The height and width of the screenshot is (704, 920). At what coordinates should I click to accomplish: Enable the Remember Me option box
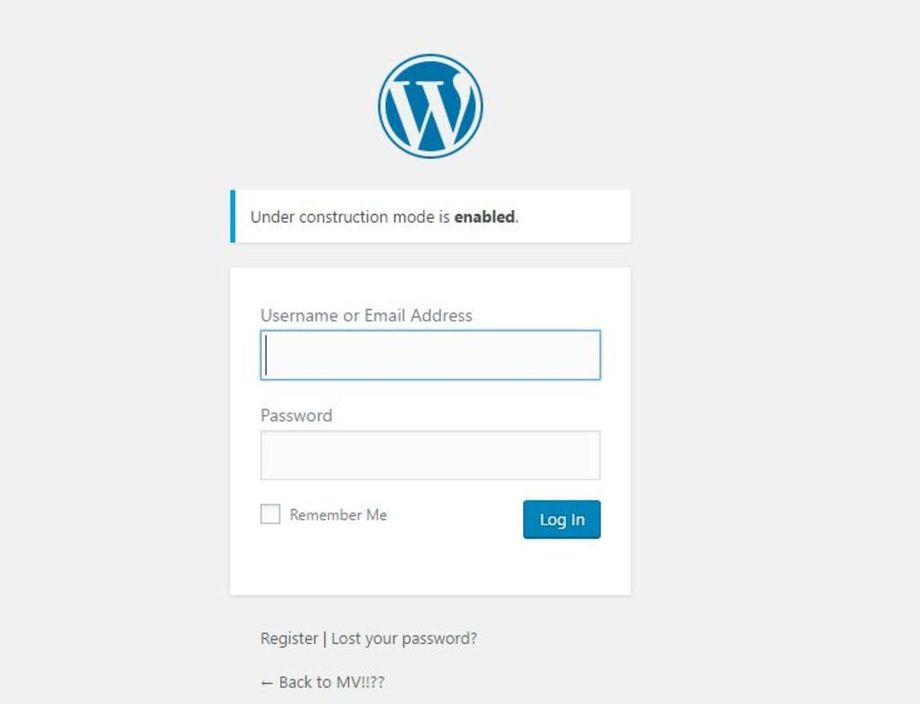pyautogui.click(x=270, y=515)
